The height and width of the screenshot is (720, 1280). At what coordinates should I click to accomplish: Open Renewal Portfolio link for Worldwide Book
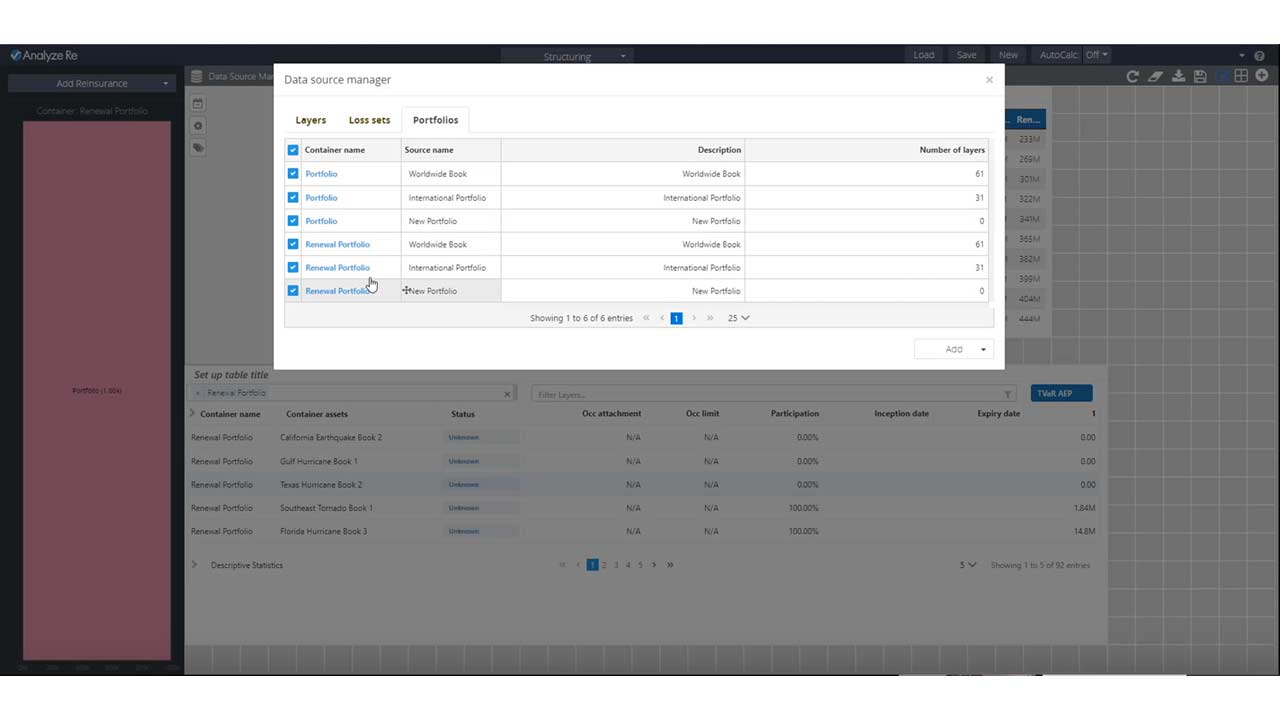coord(337,245)
